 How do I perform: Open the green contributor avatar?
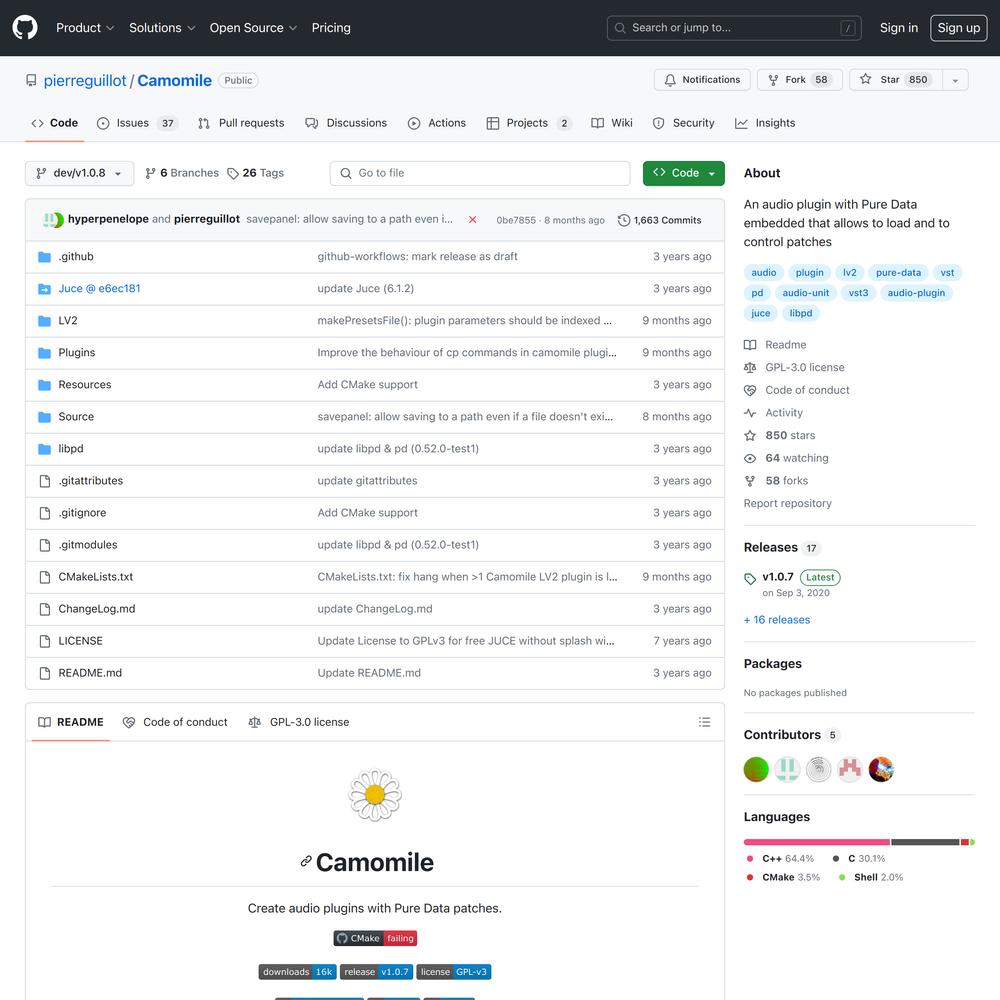pyautogui.click(x=756, y=769)
